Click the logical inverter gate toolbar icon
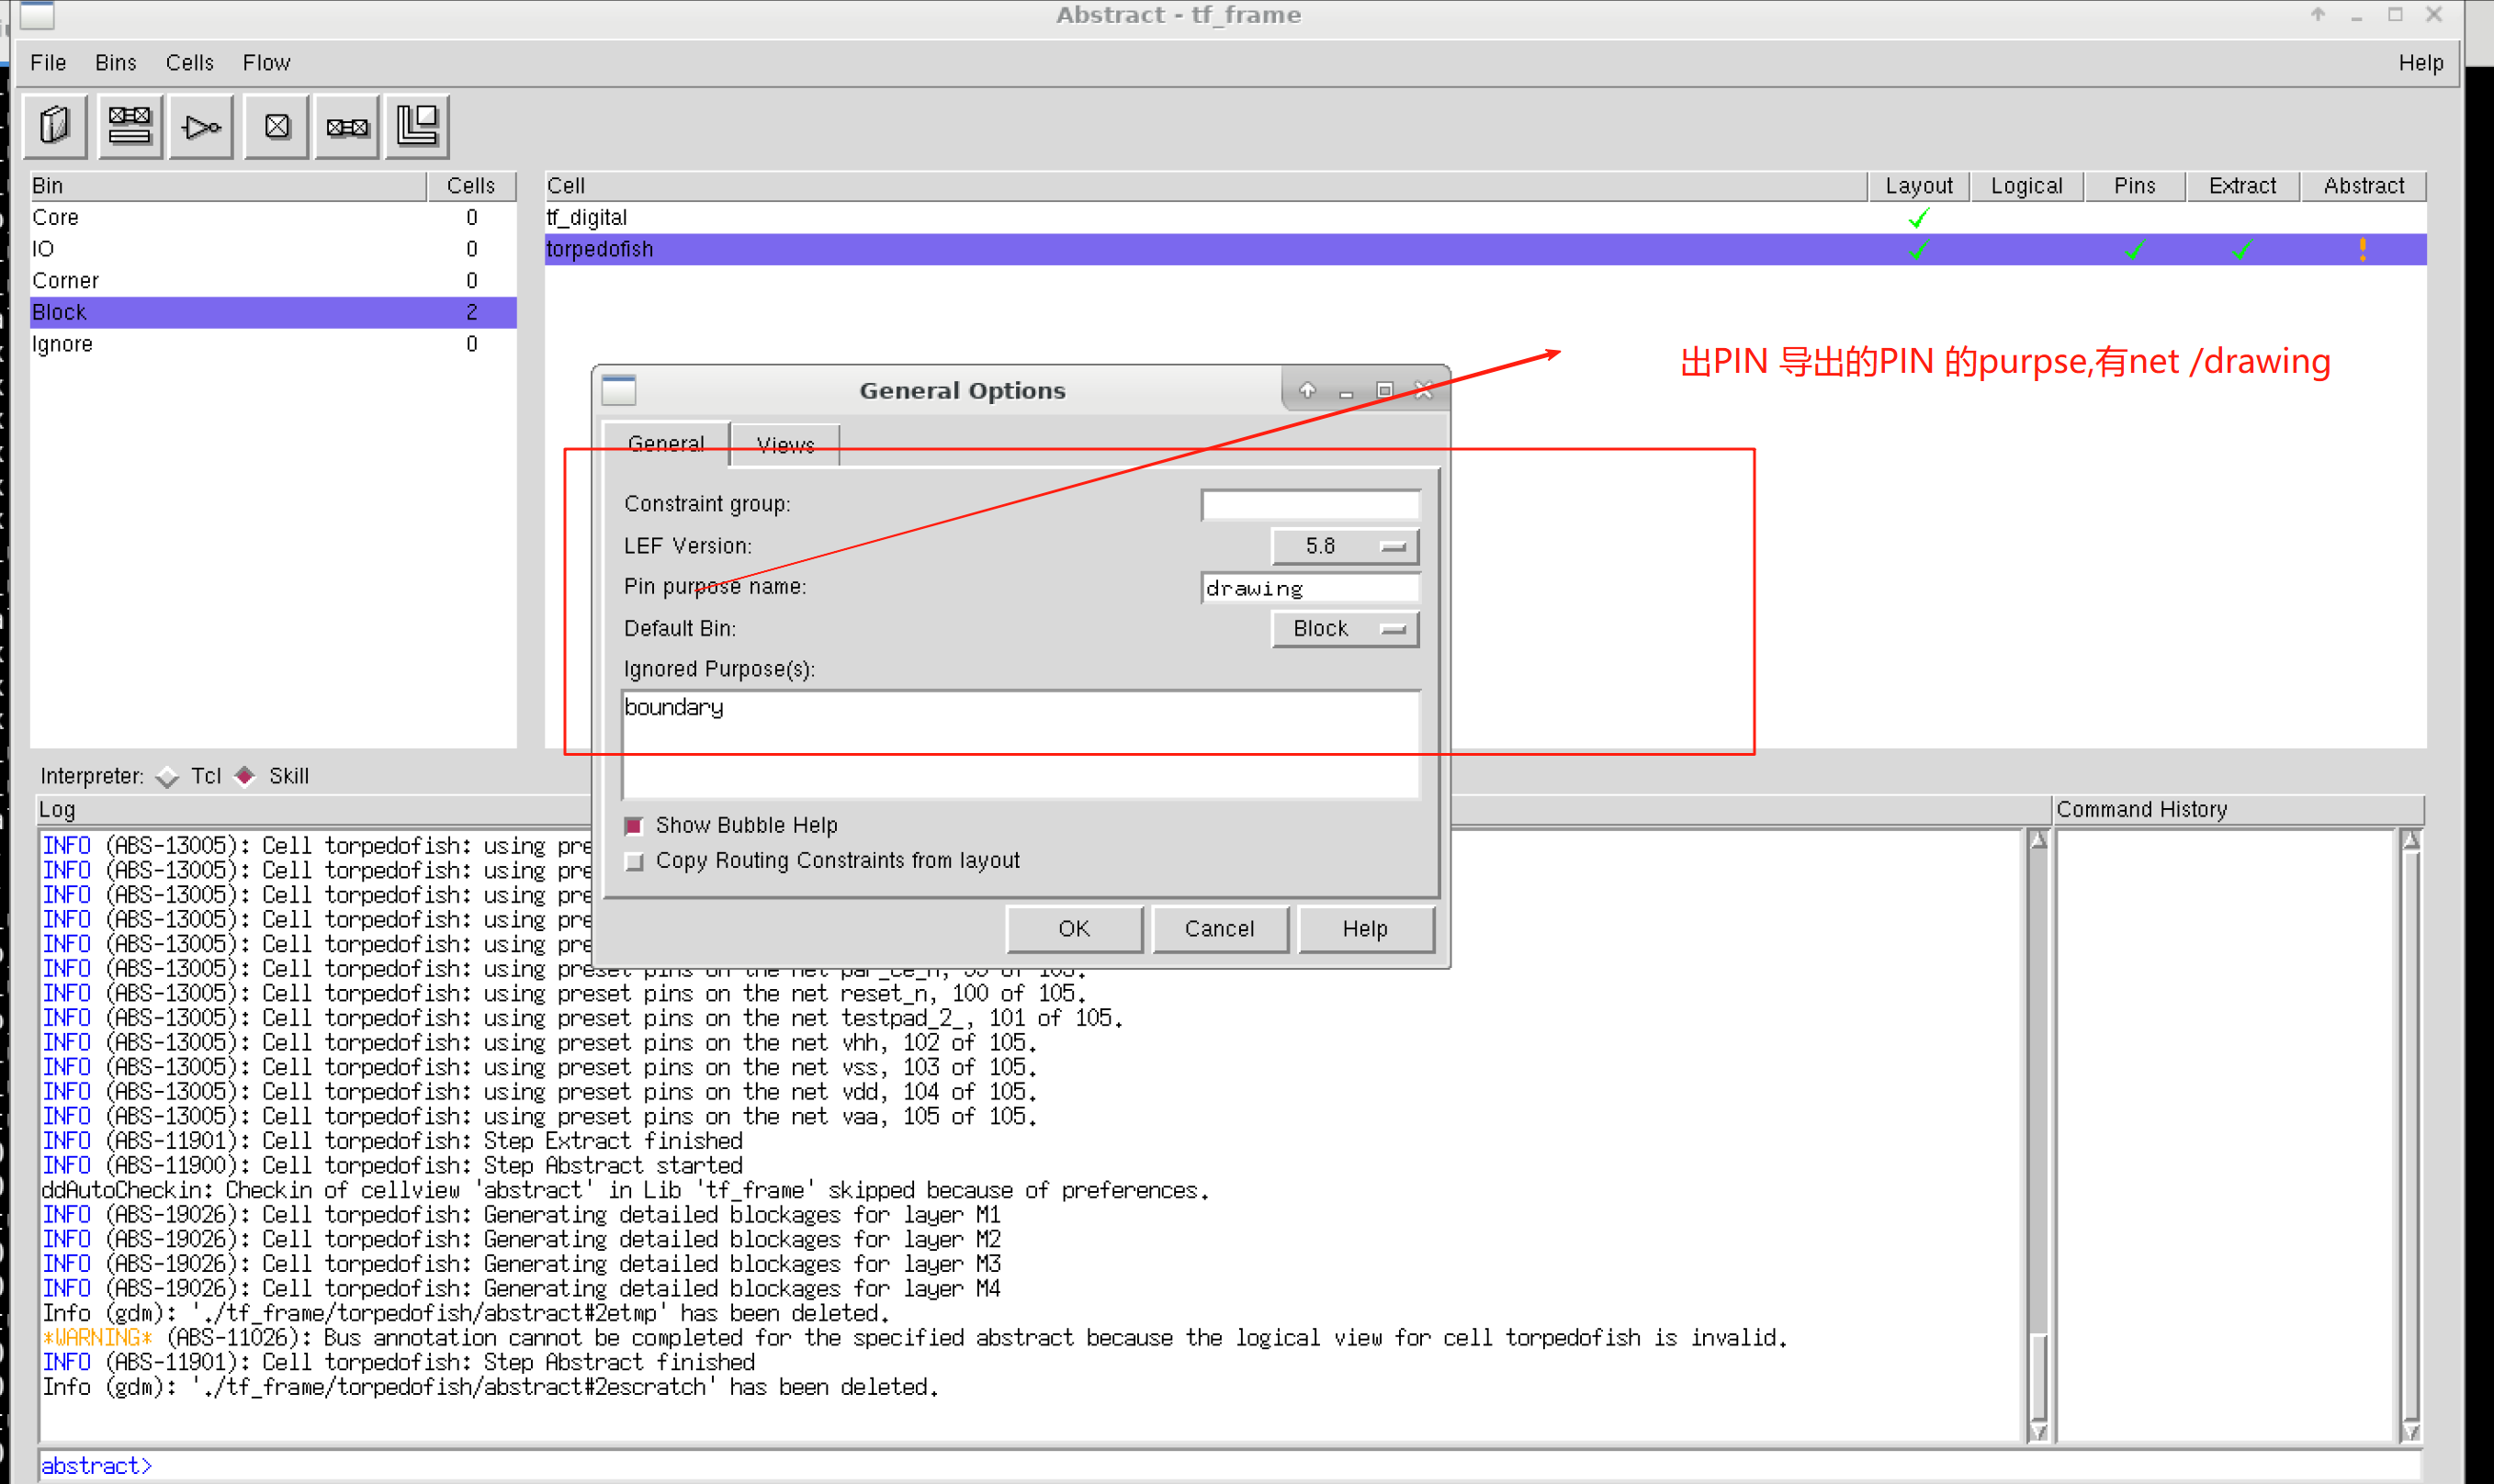This screenshot has width=2494, height=1484. [202, 127]
